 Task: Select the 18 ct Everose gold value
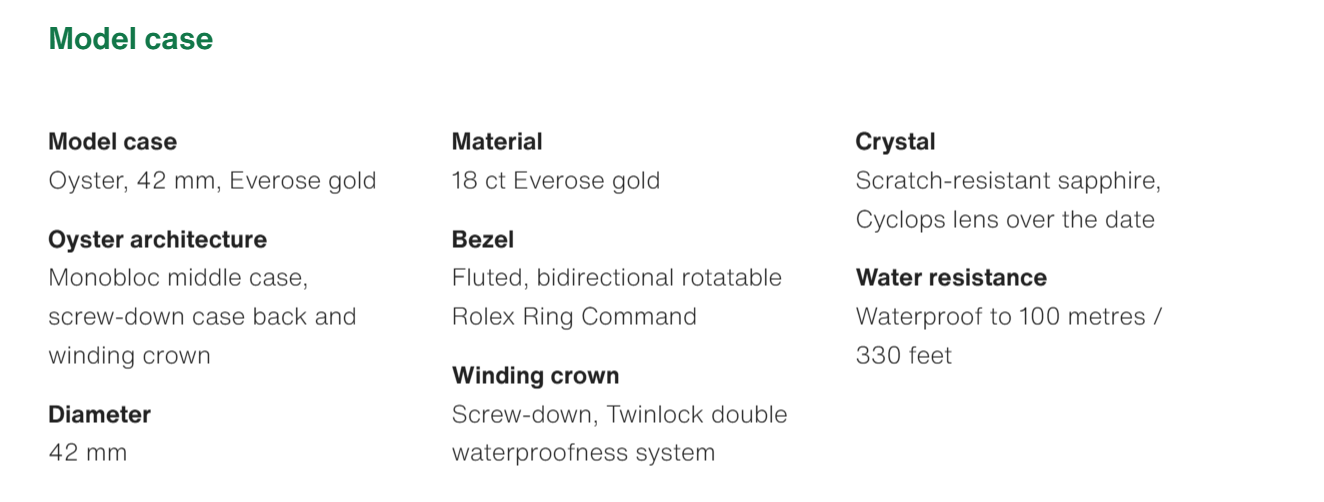click(555, 181)
